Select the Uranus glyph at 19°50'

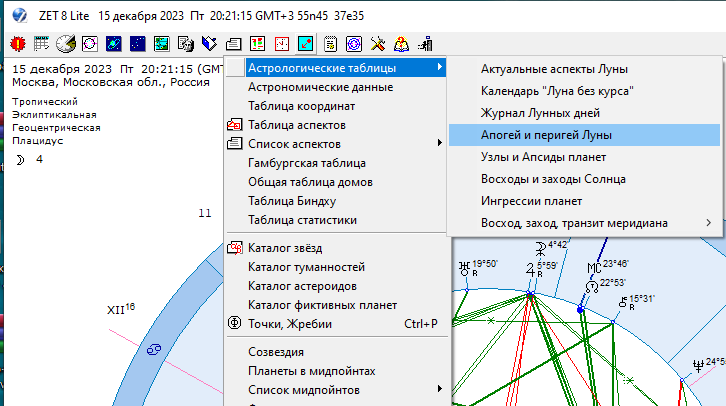464,269
